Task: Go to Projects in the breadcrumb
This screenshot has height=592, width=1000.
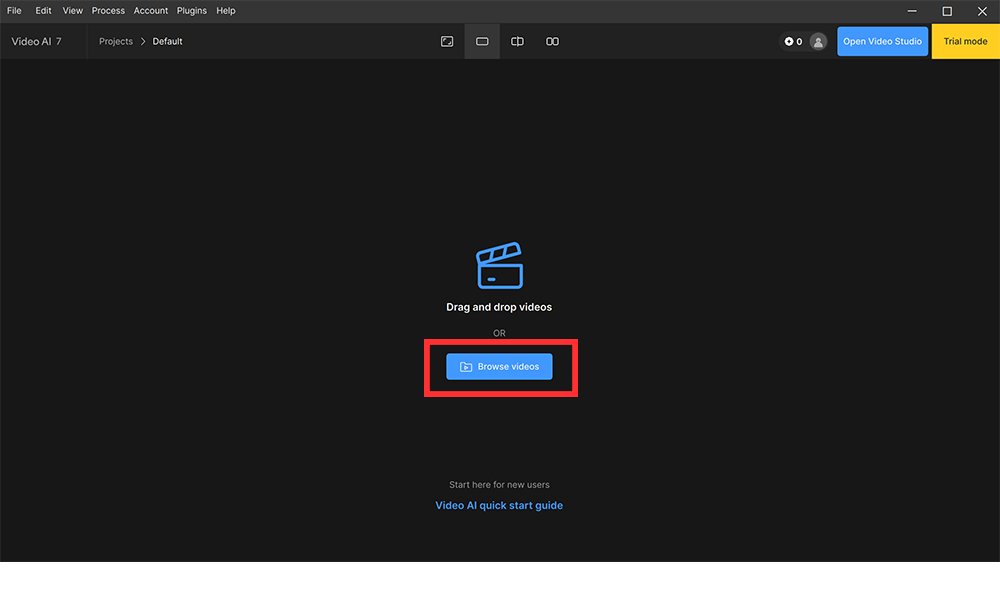Action: 116,42
